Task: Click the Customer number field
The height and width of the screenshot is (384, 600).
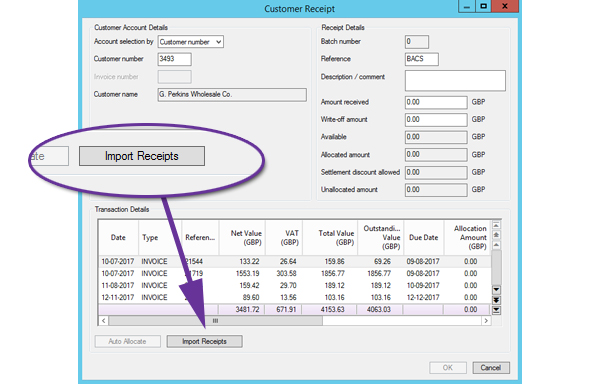Action: [174, 59]
